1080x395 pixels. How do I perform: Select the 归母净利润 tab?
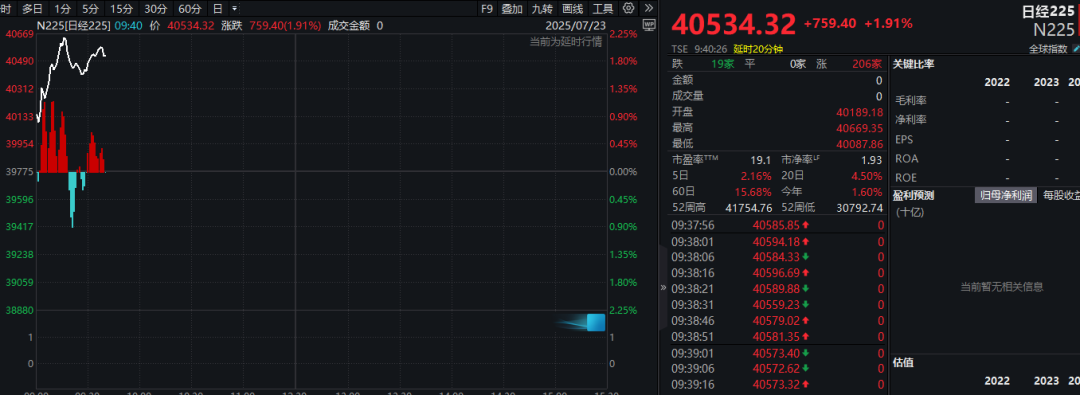coord(1006,195)
